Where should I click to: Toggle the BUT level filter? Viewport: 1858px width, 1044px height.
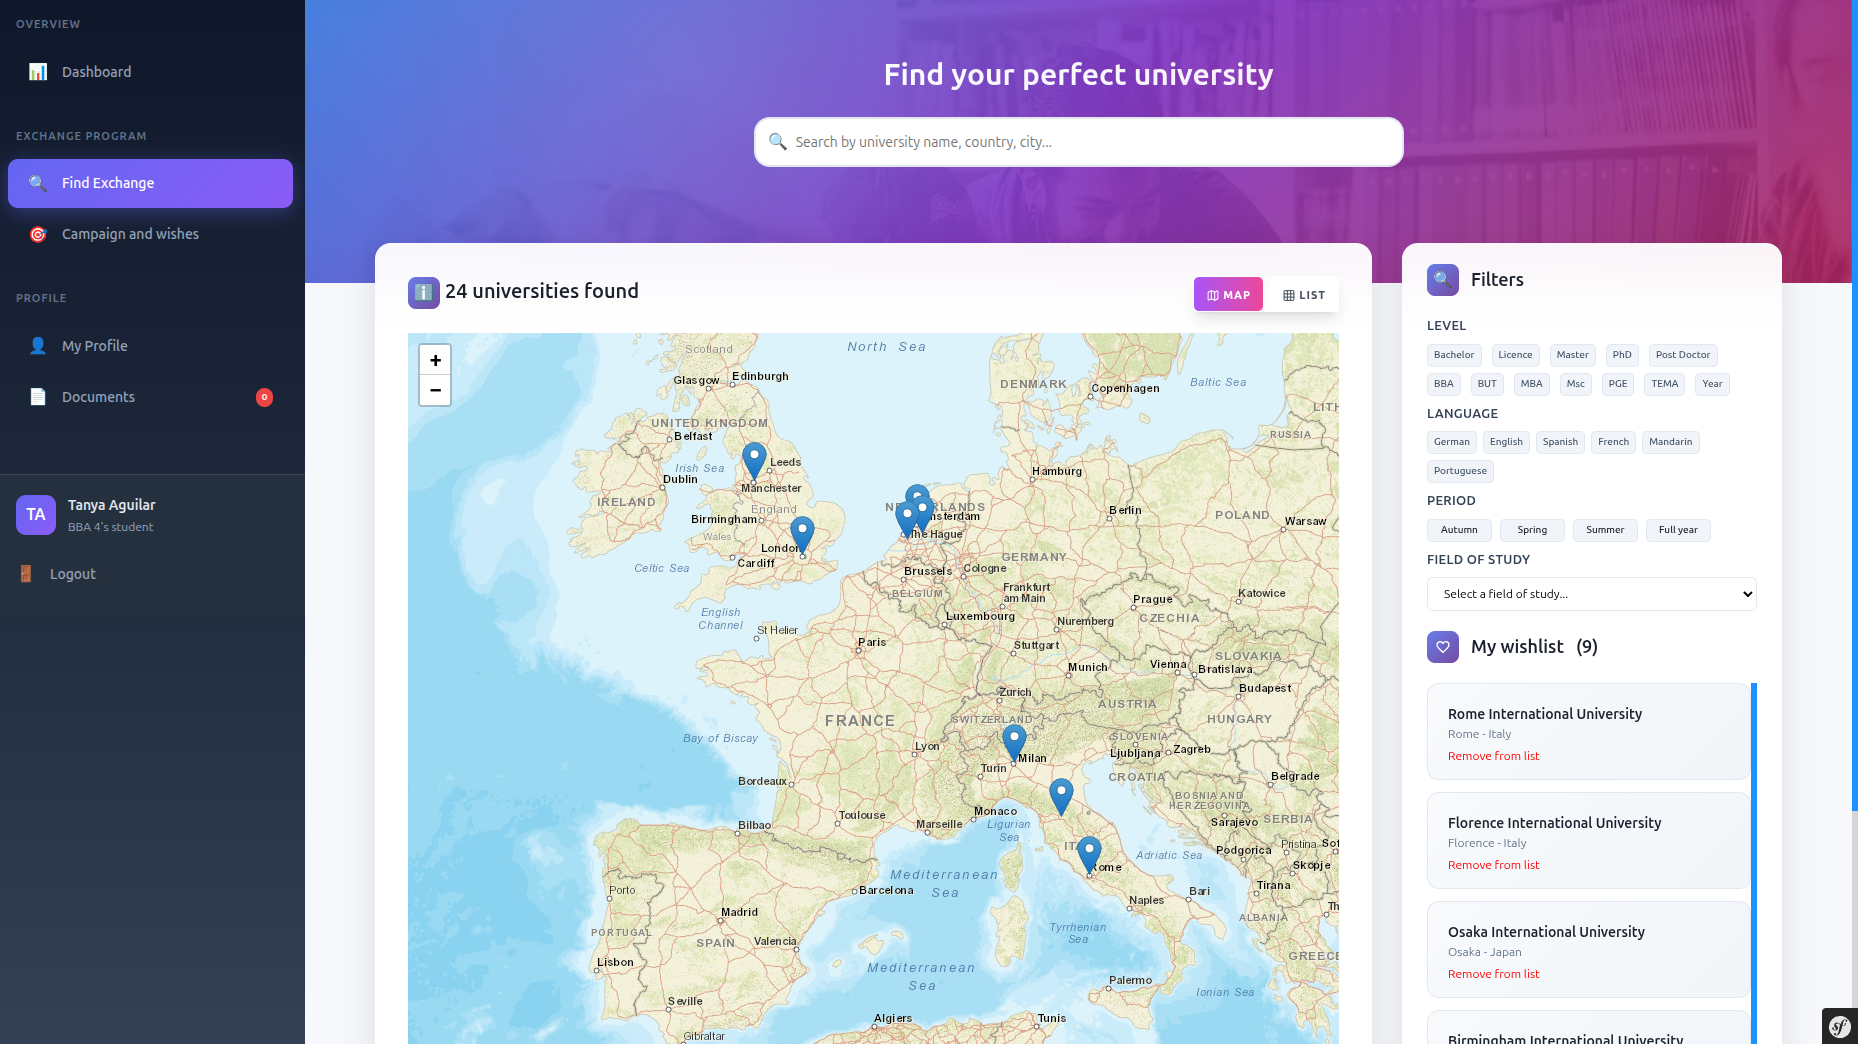click(x=1488, y=384)
